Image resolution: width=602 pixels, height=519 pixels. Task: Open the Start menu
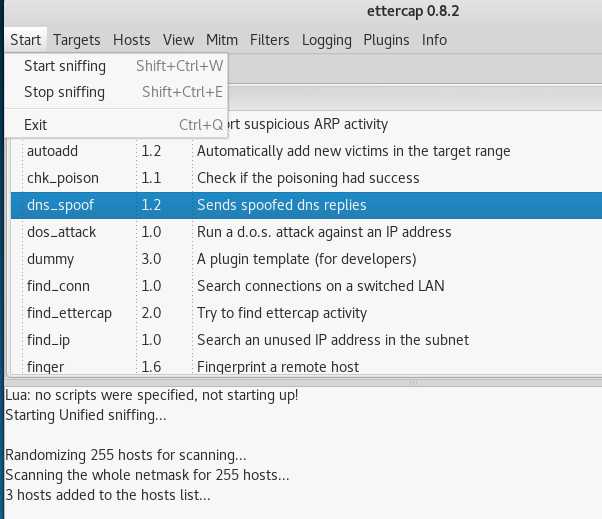(x=25, y=40)
